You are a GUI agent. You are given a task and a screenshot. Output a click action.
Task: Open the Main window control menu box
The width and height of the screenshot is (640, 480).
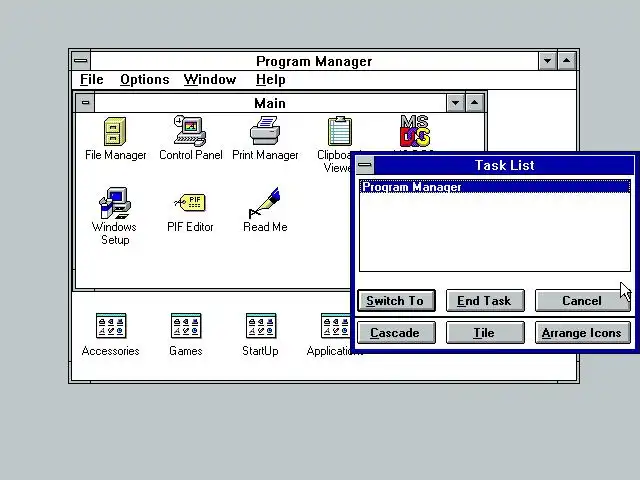[85, 103]
